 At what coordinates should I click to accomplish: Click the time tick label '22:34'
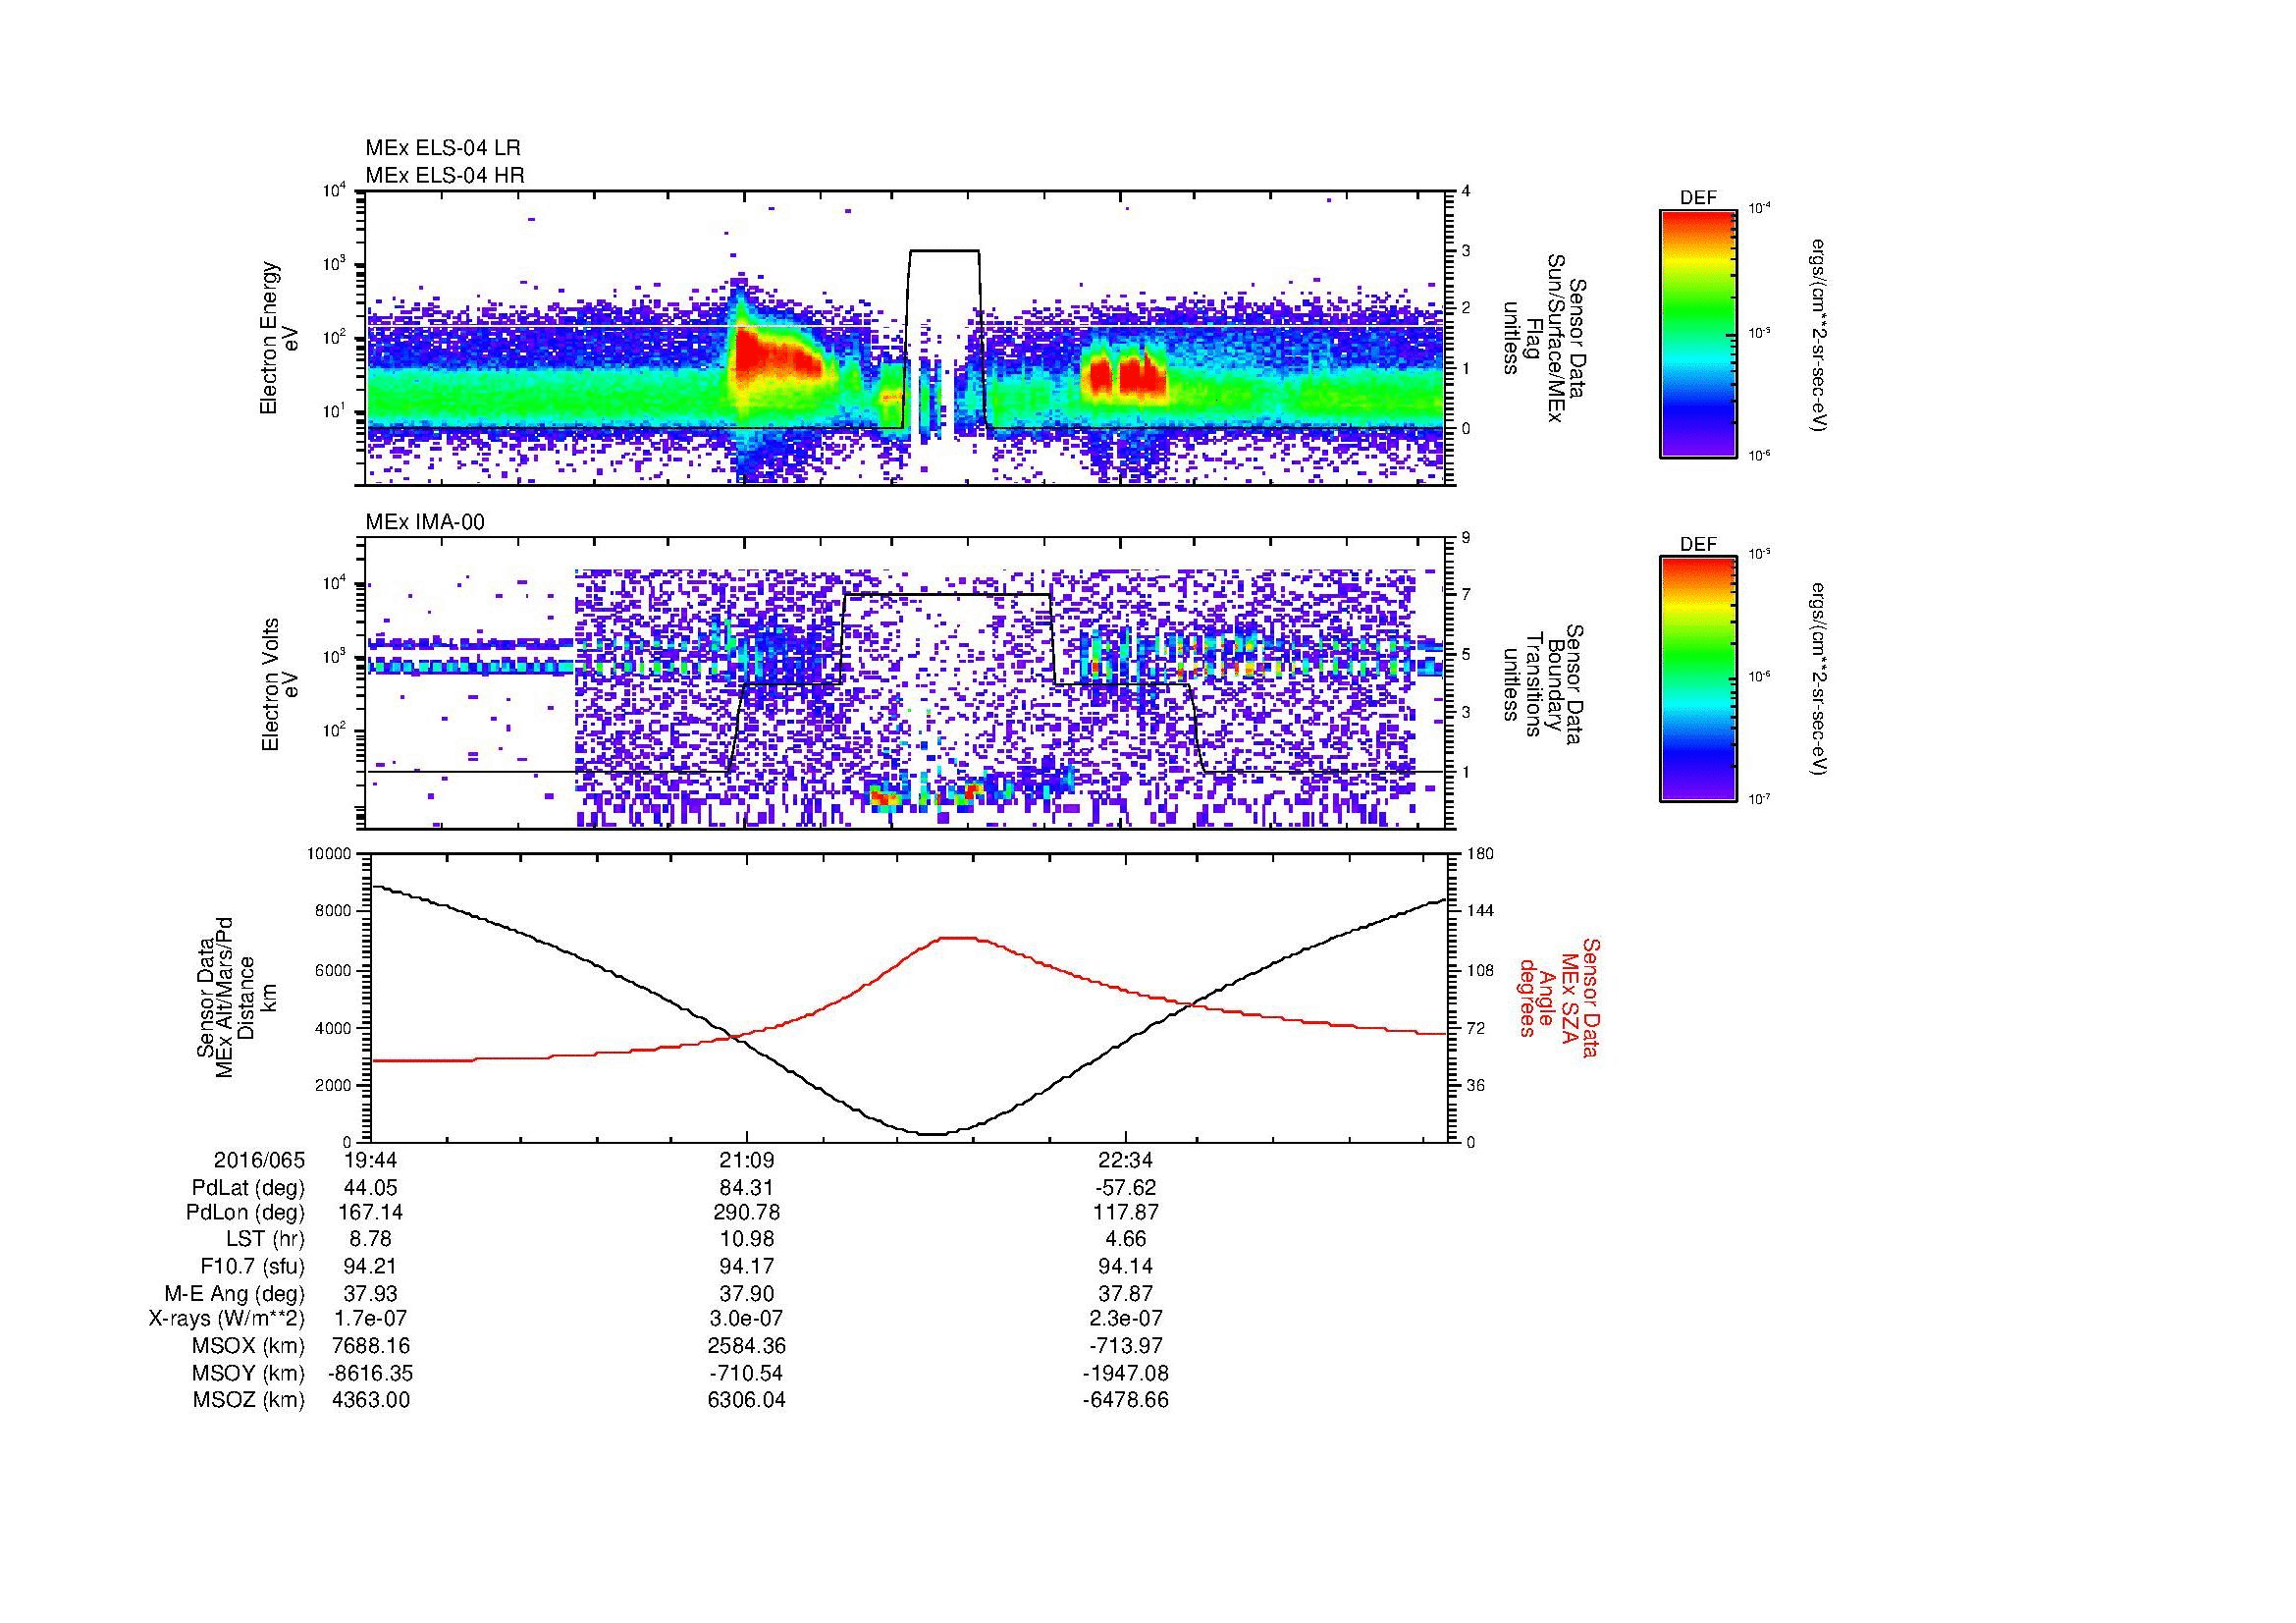[x=1126, y=1160]
